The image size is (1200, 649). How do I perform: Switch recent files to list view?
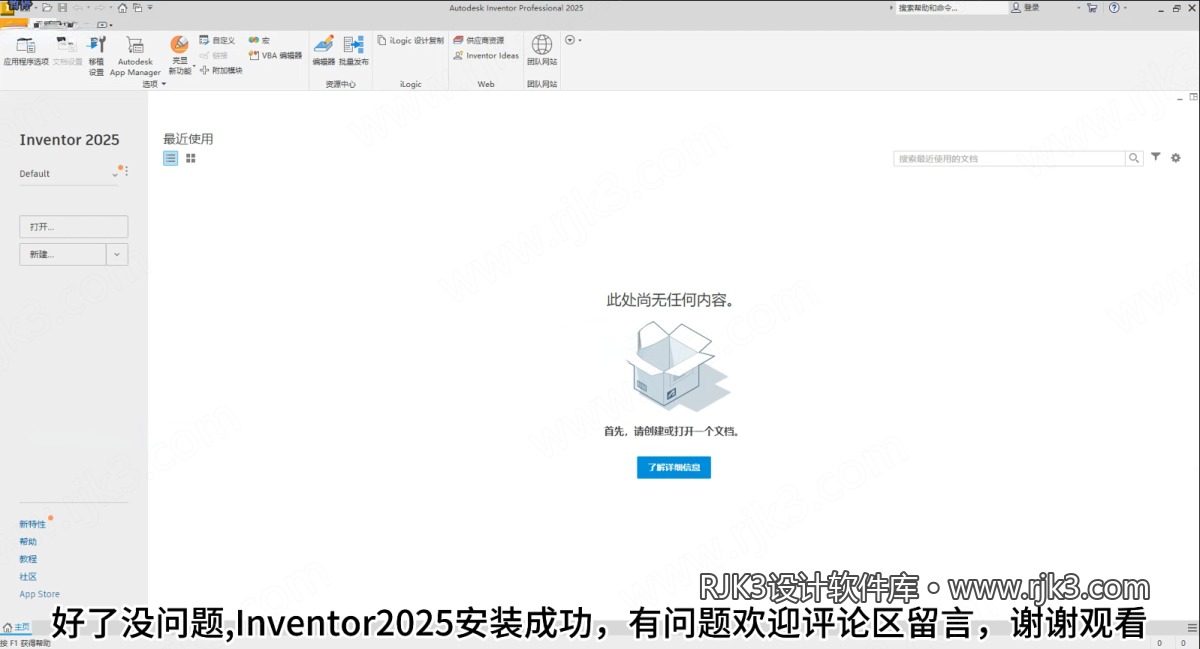coord(171,158)
